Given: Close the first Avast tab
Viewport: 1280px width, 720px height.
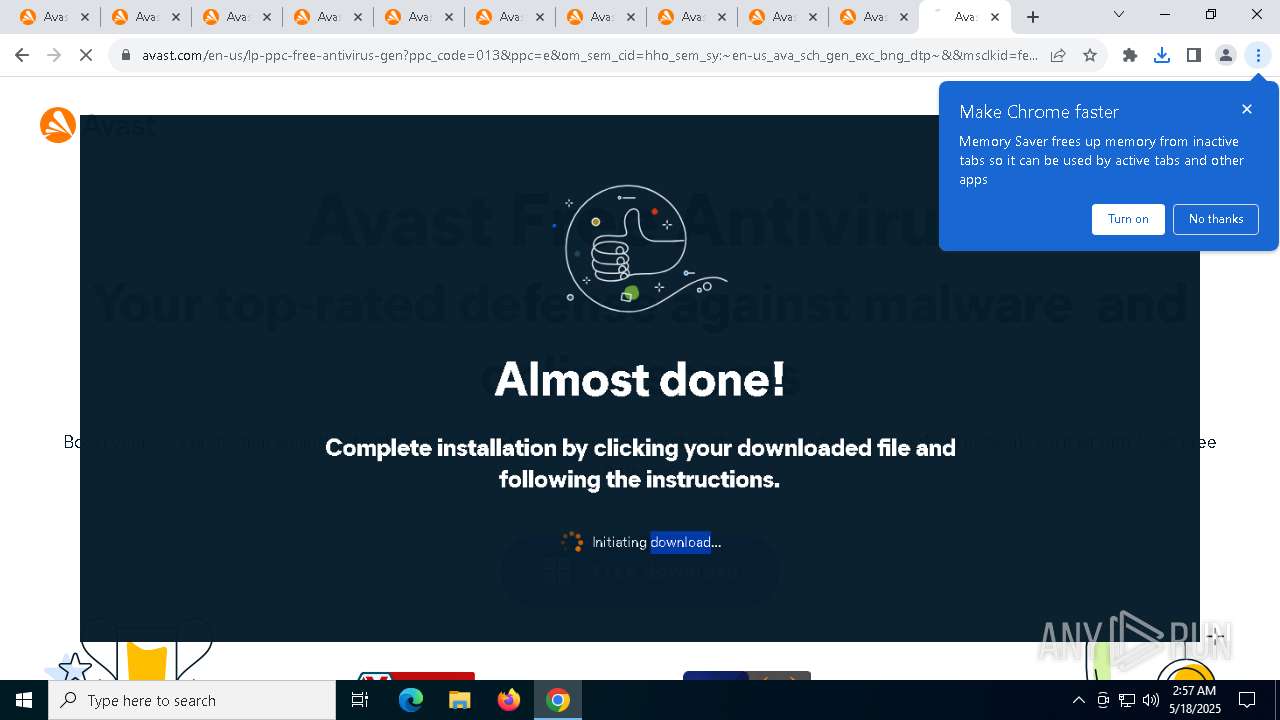Looking at the screenshot, I should point(84,17).
